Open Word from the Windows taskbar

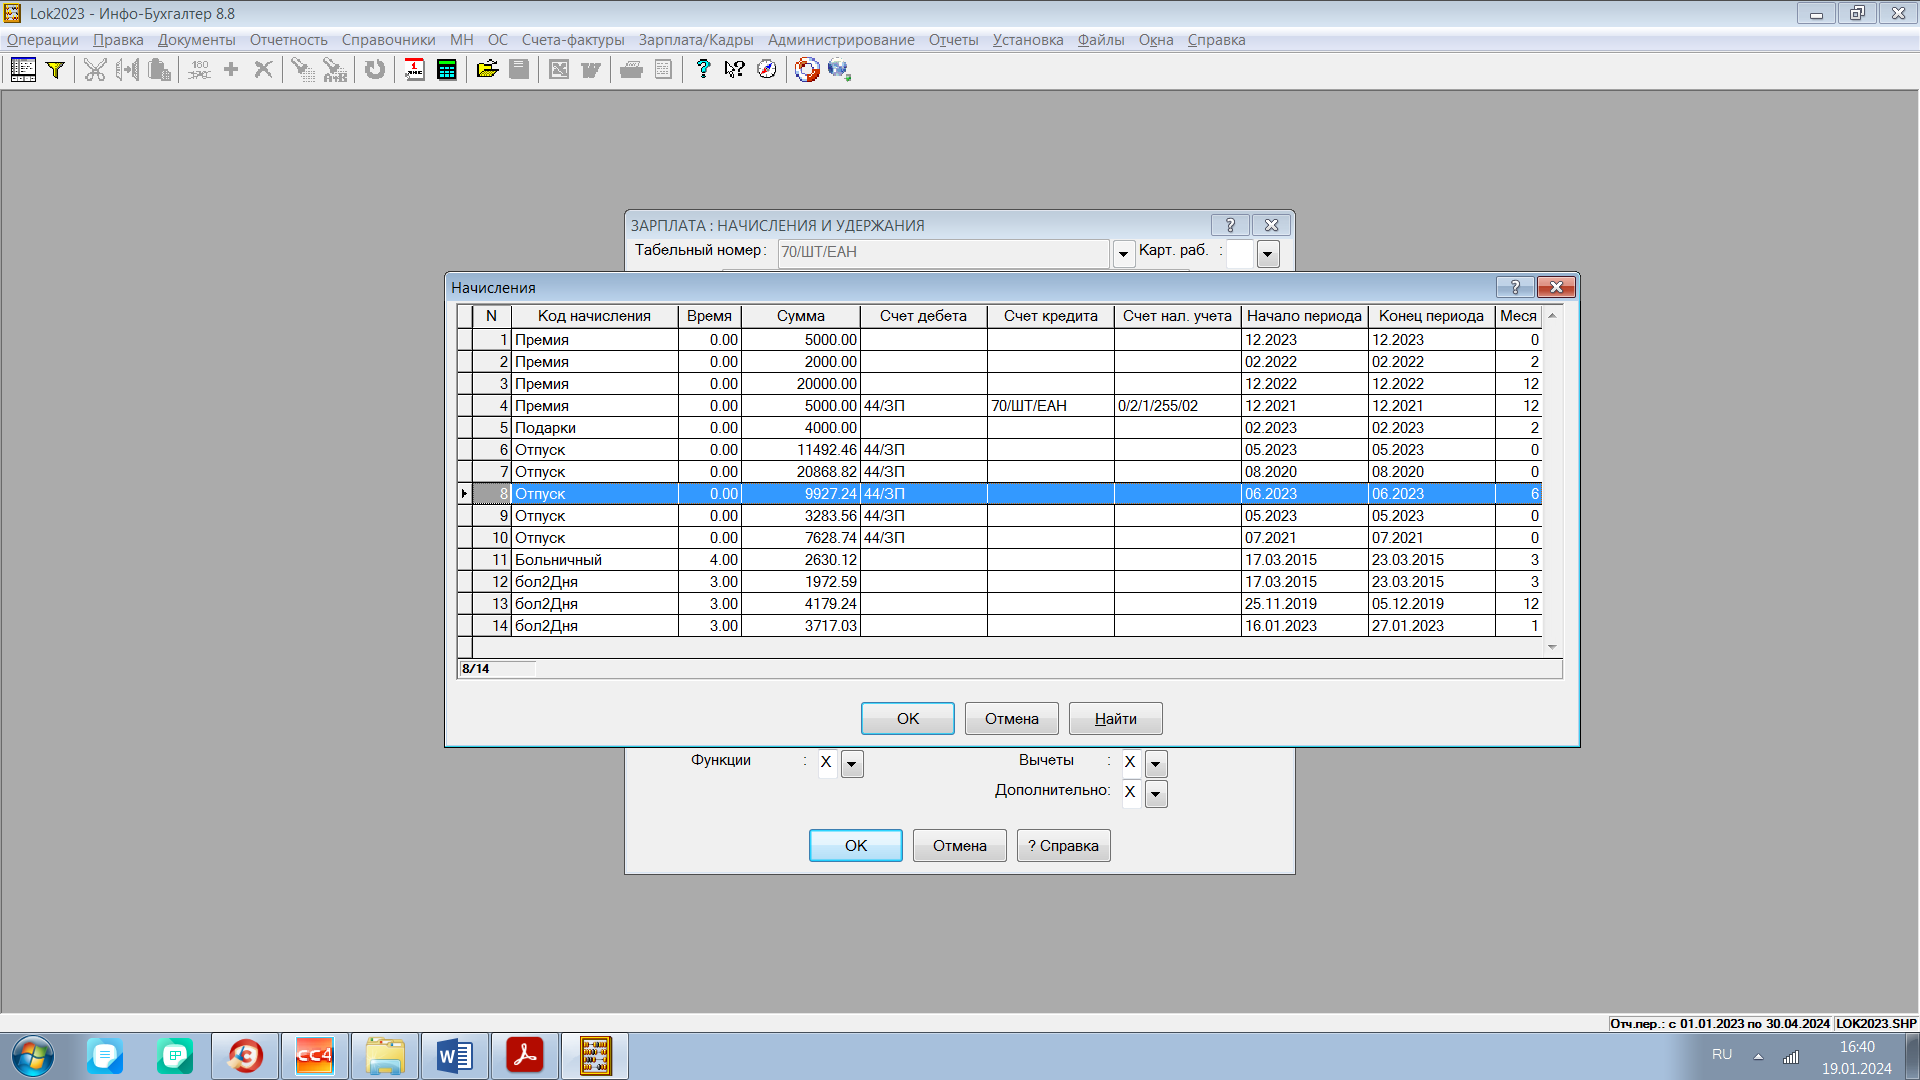pyautogui.click(x=455, y=1056)
